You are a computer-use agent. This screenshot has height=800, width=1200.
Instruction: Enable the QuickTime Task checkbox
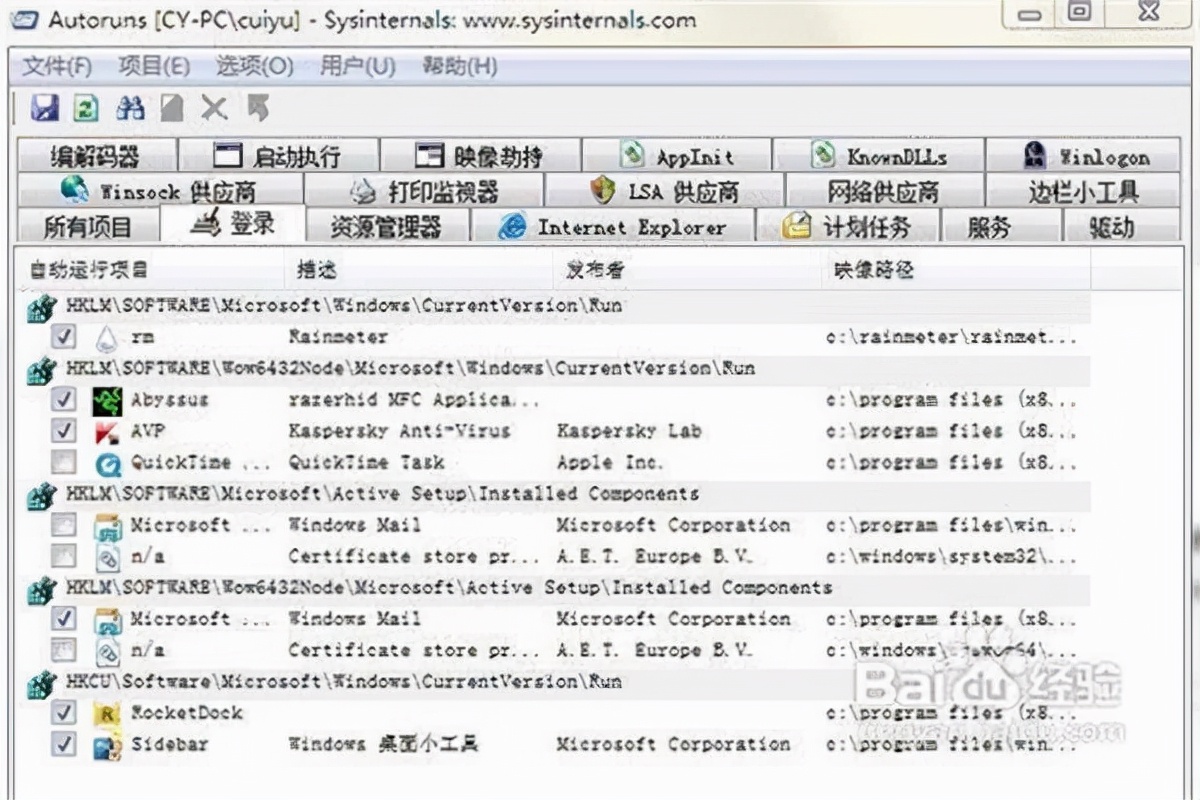[63, 462]
